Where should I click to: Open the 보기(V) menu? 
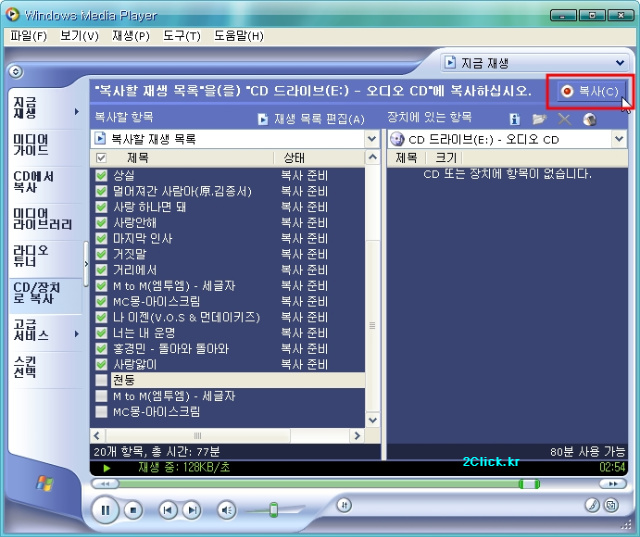[x=80, y=36]
